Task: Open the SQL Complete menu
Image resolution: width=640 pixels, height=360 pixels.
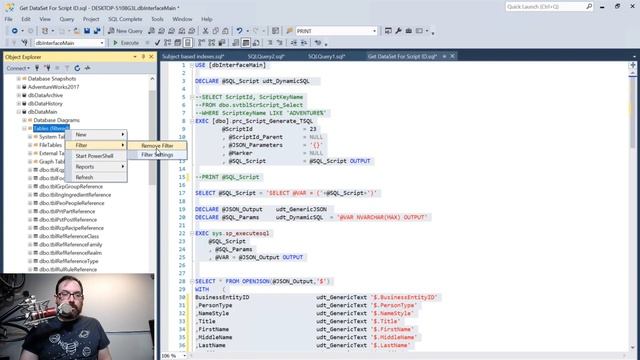Action: pos(125,19)
